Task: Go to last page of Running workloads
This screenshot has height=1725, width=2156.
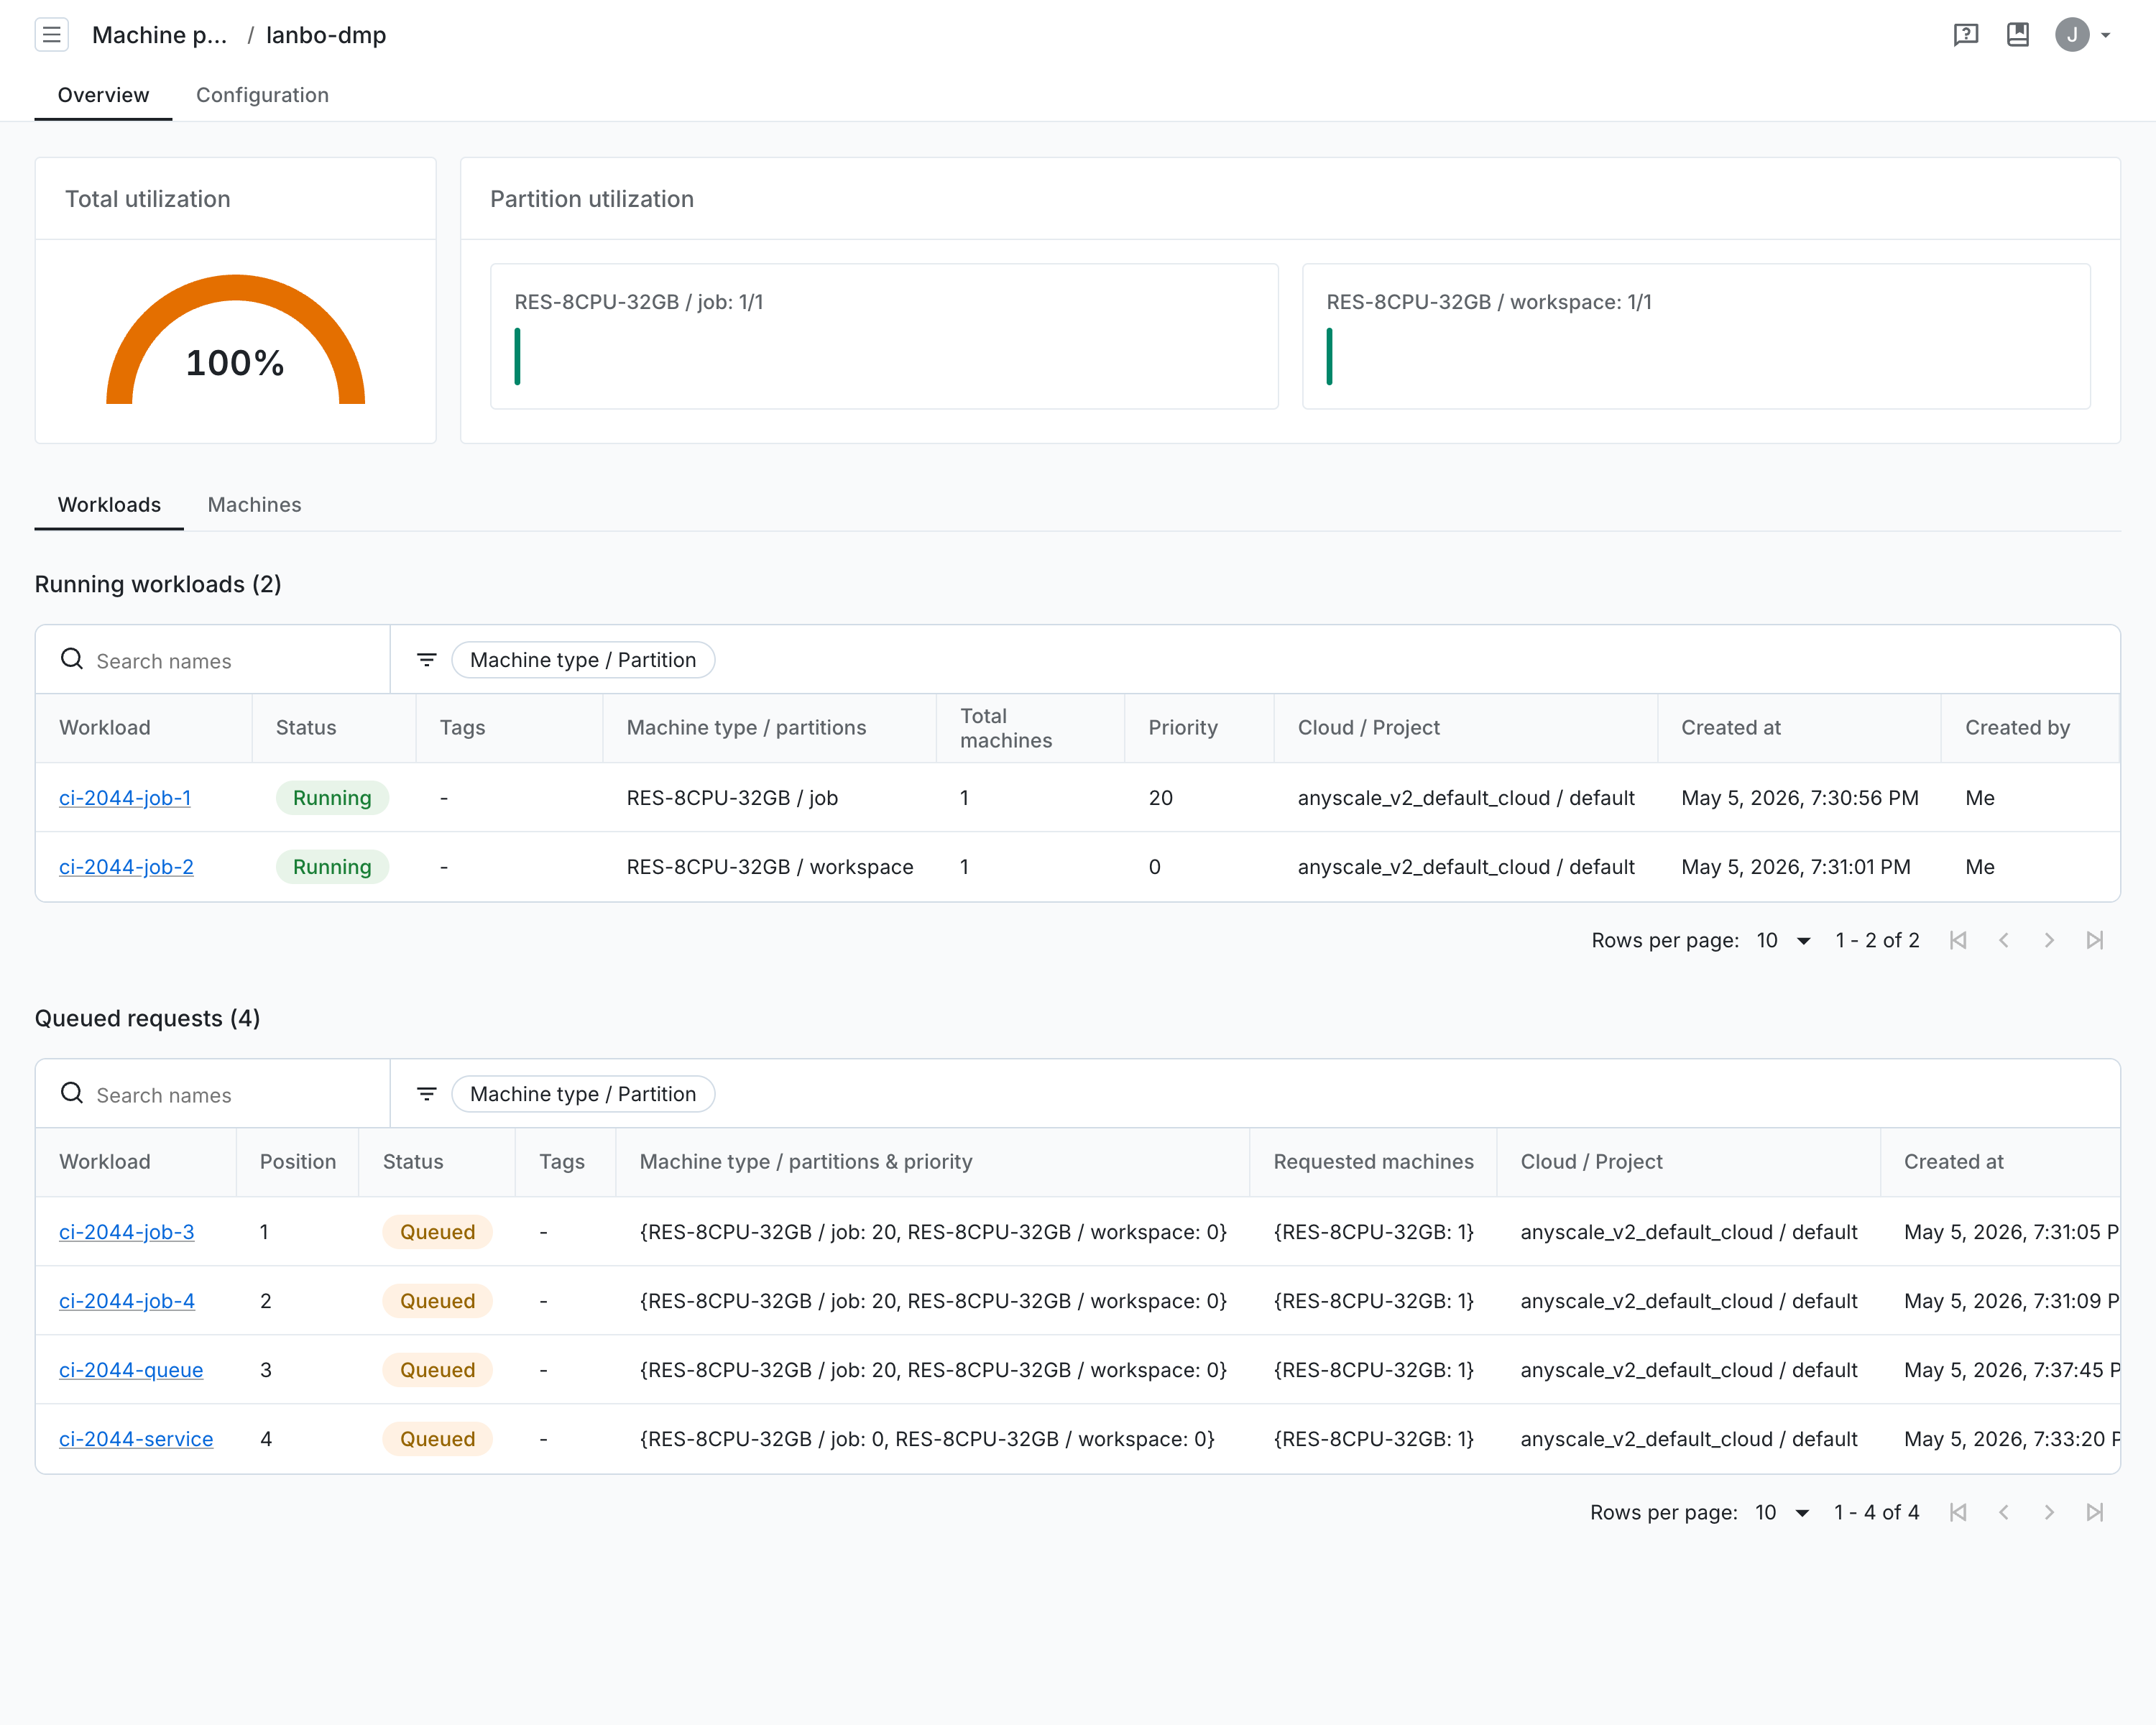Action: 2095,940
